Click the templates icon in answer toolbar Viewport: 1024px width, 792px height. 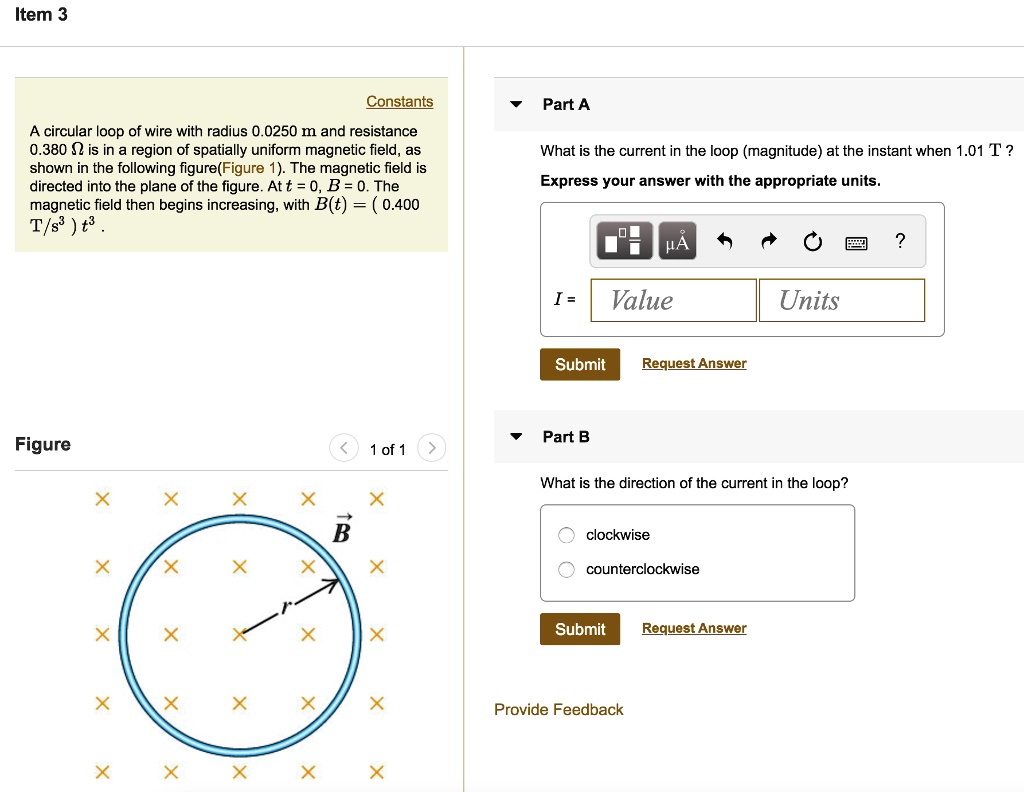click(625, 241)
